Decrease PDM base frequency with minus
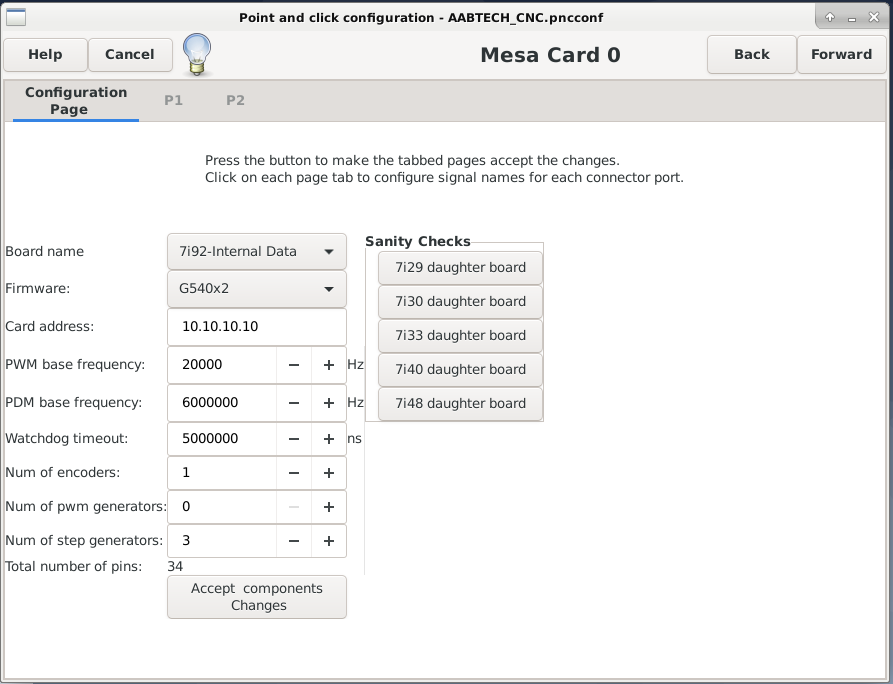 pyautogui.click(x=294, y=403)
